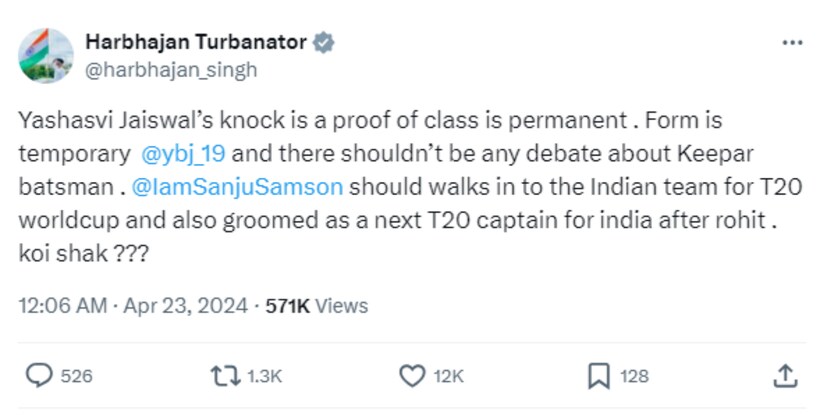The height and width of the screenshot is (417, 827).
Task: Click the share upload icon
Action: [x=786, y=375]
